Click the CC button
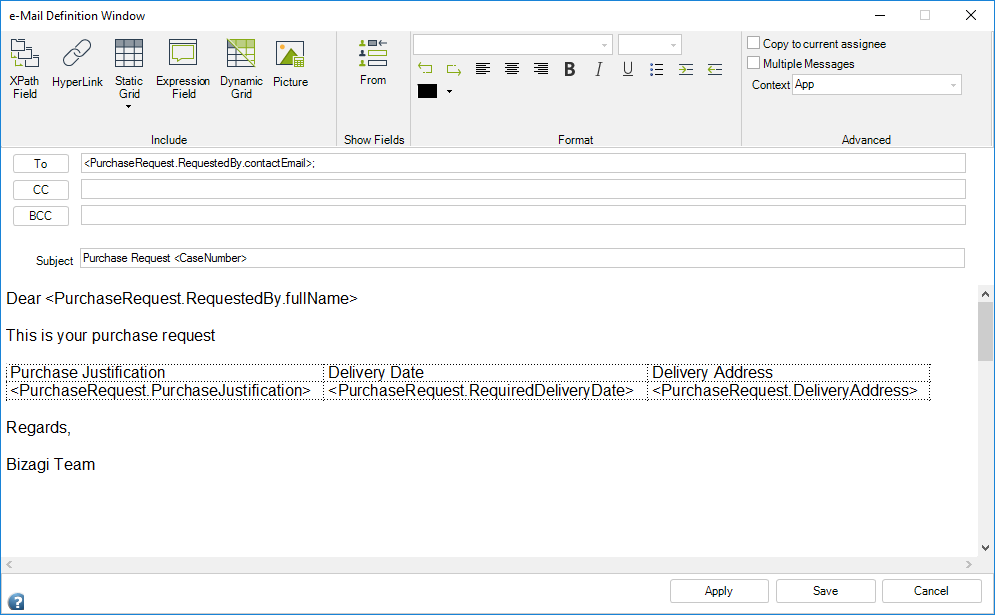Screen dimensions: 995x615 point(41,190)
